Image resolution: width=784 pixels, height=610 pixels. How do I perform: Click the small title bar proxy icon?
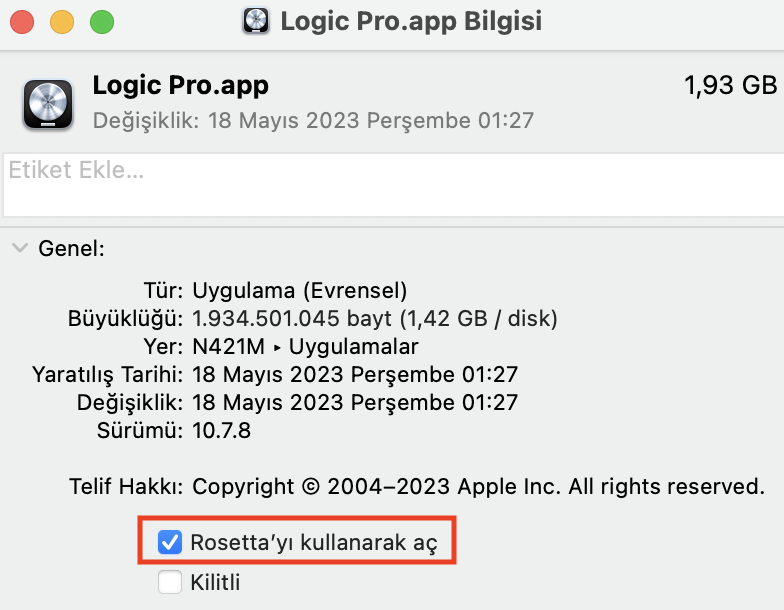coord(257,21)
